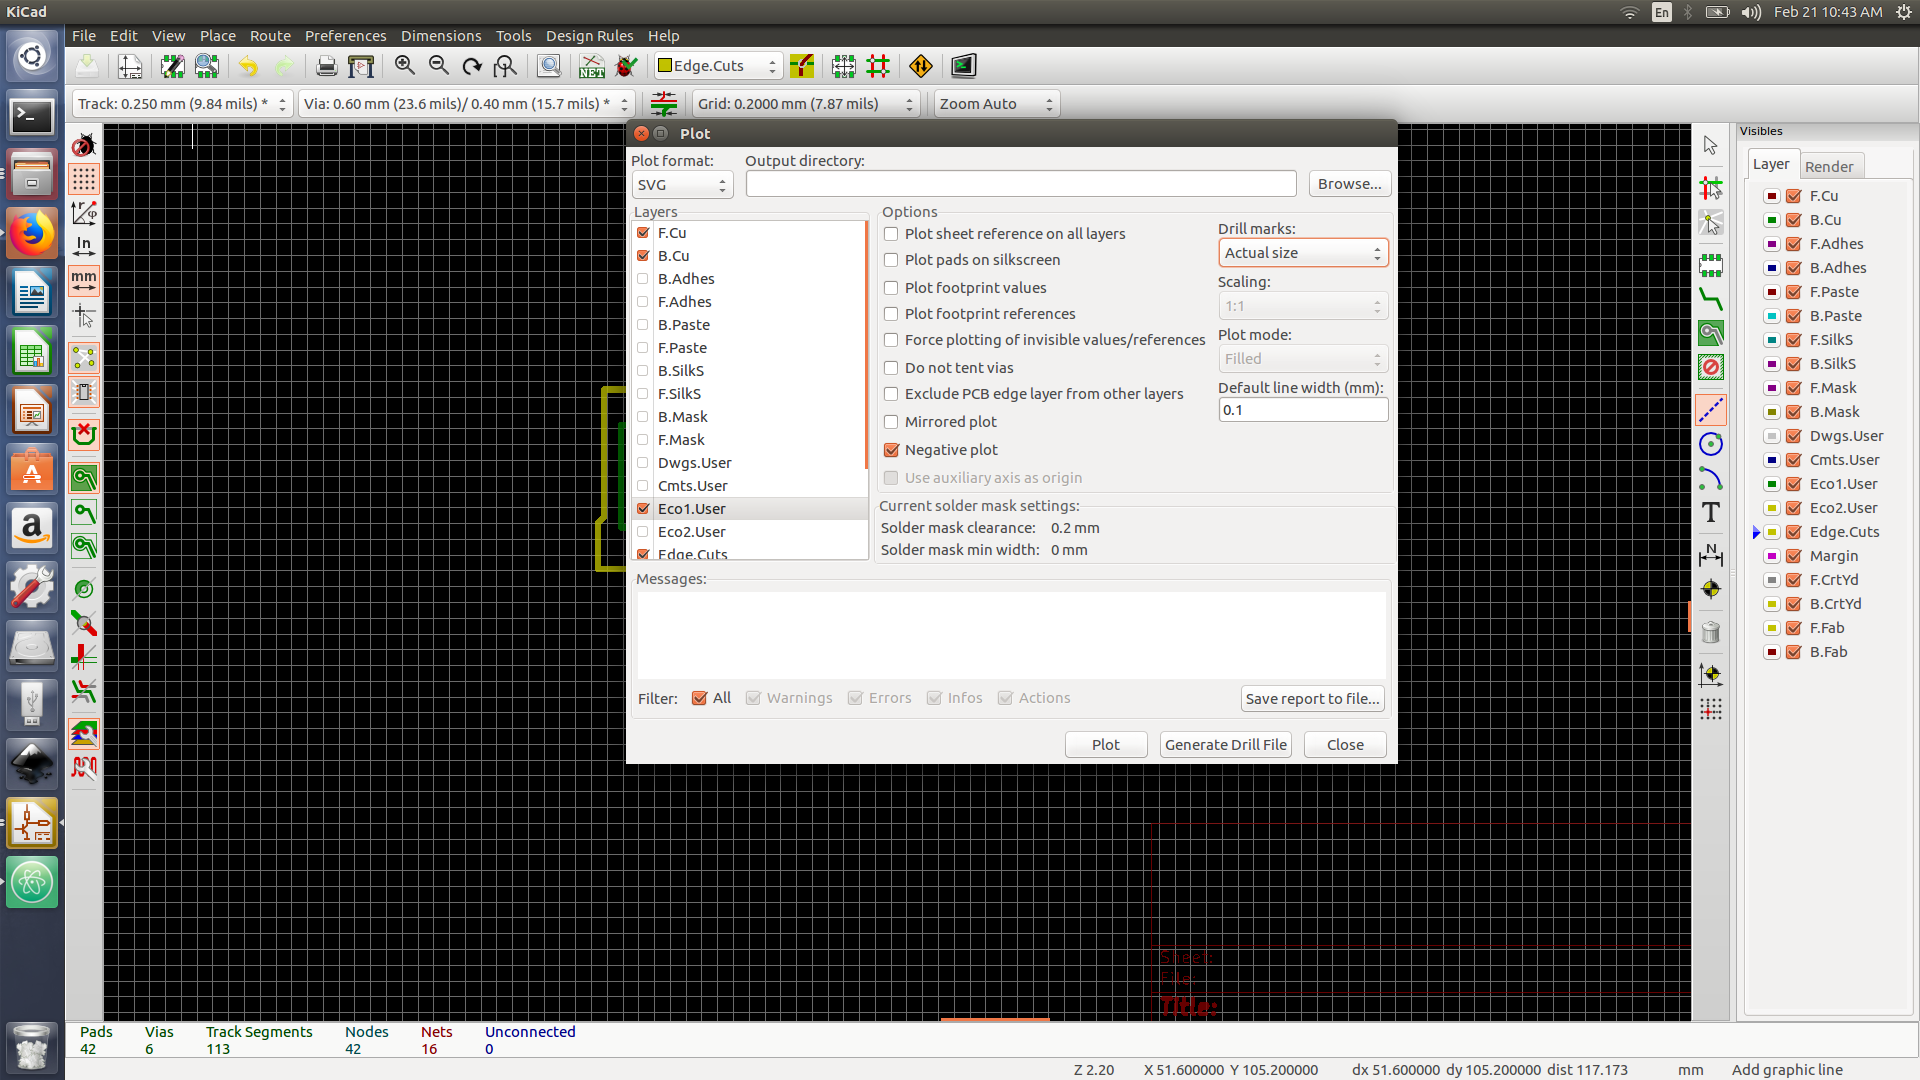1920x1080 pixels.
Task: Open the Track width dropdown
Action: tap(182, 104)
